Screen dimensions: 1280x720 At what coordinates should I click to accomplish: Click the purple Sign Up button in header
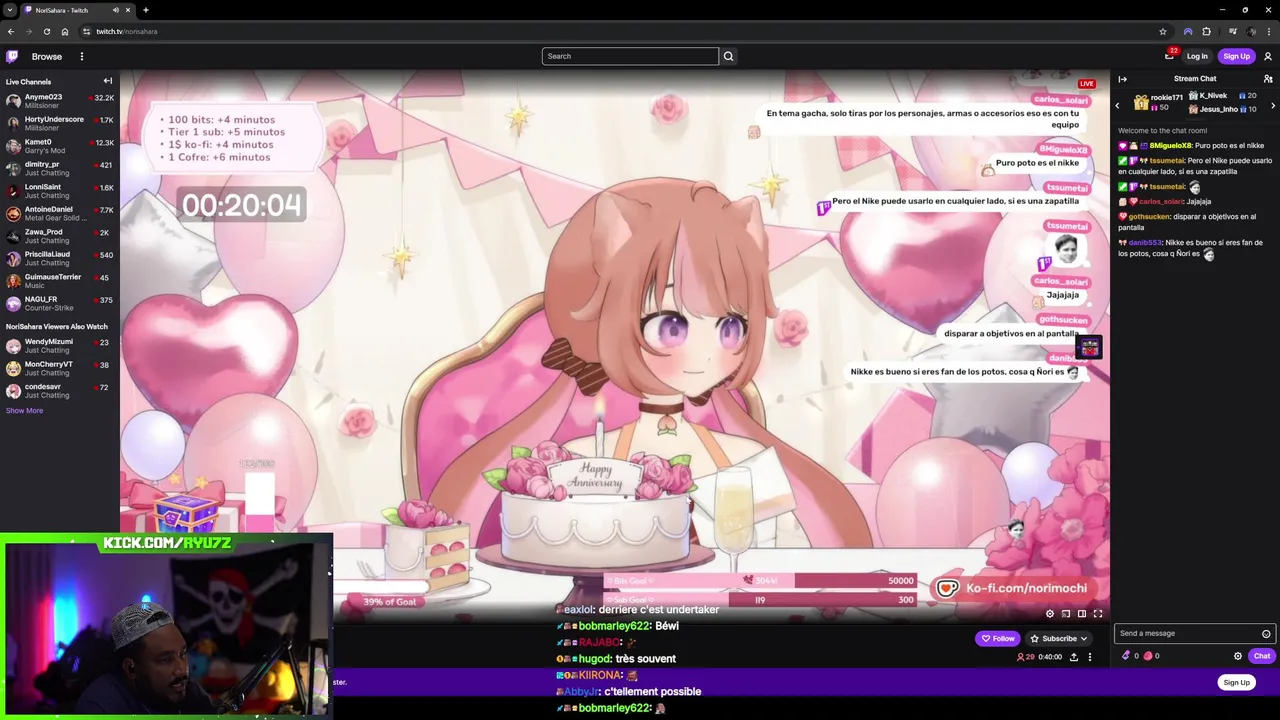(x=1236, y=56)
